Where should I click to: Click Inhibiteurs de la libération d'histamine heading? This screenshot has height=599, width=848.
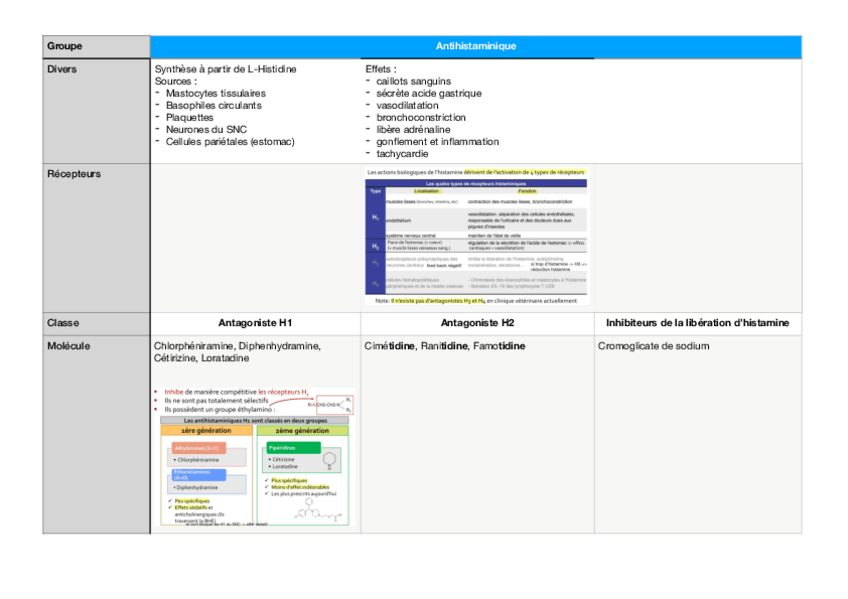[697, 323]
